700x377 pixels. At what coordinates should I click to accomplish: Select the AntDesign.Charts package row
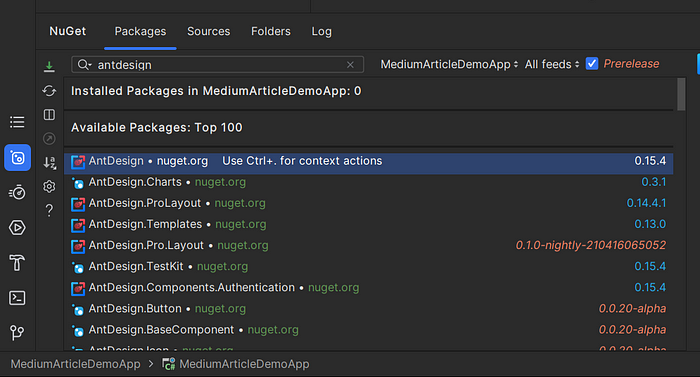click(368, 182)
